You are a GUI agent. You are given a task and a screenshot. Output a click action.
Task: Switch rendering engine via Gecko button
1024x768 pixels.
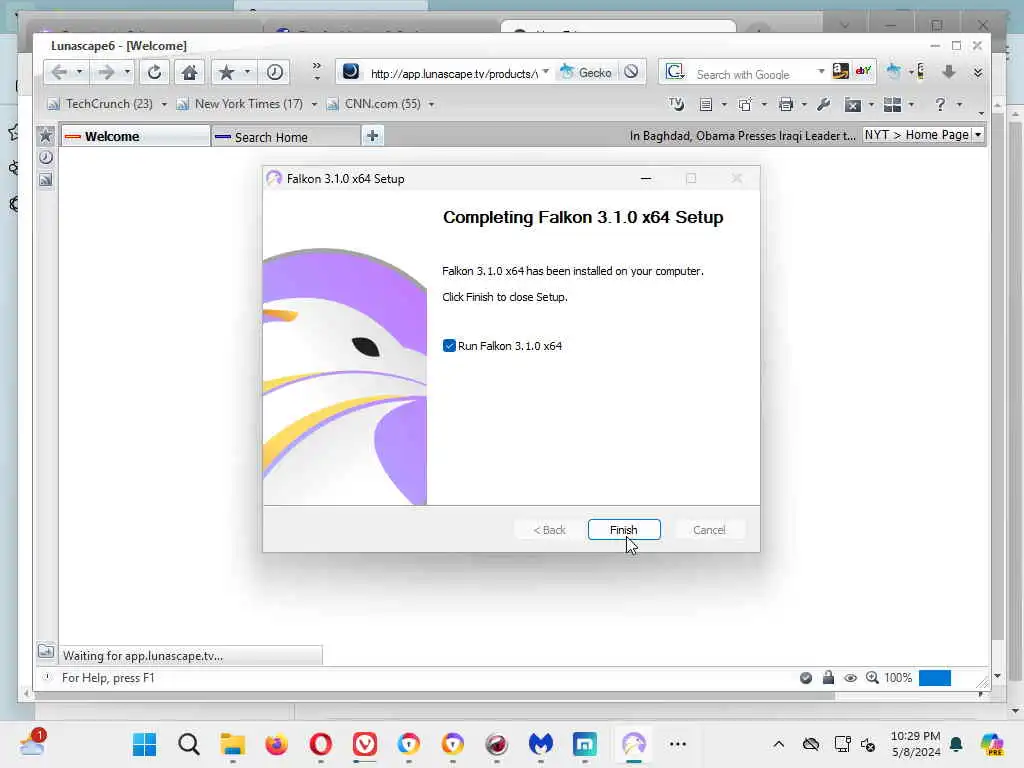[x=586, y=72]
